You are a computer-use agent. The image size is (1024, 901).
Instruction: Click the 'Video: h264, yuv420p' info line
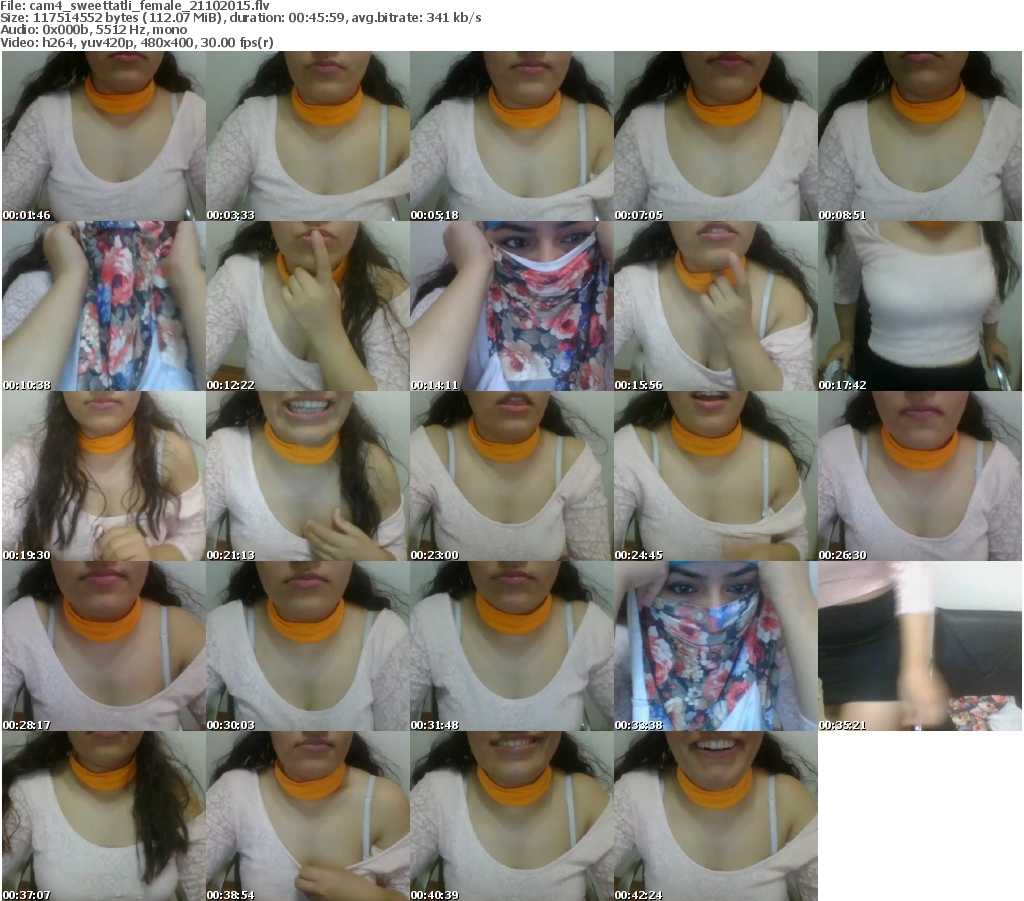pos(136,43)
